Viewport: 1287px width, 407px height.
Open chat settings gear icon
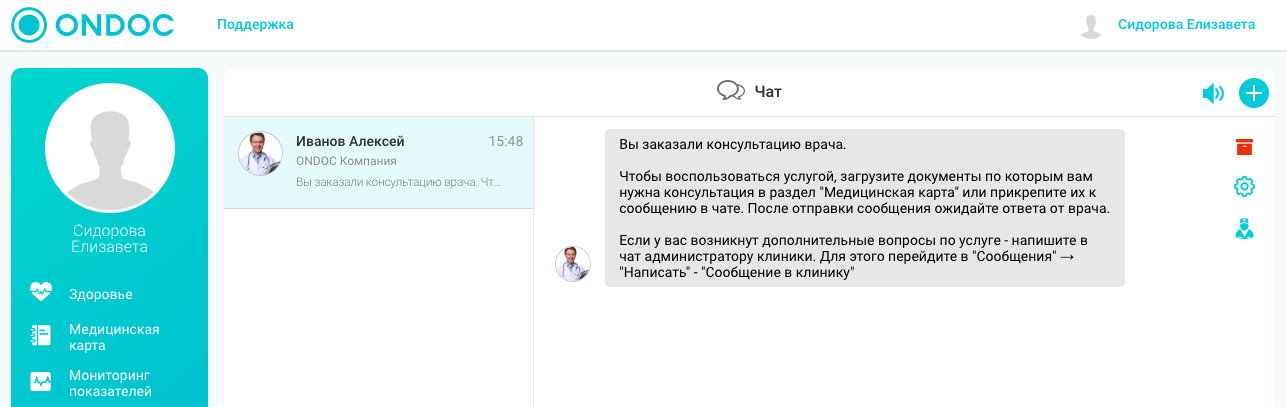[1244, 186]
